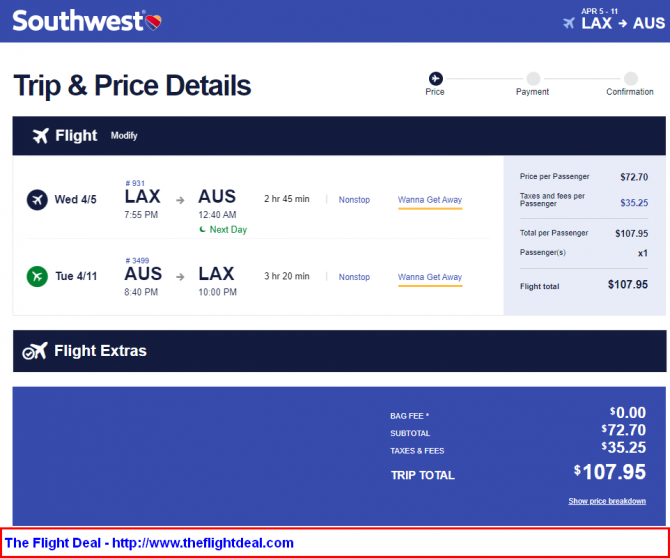Click Modify link in the Flight header
The image size is (670, 558).
point(124,135)
